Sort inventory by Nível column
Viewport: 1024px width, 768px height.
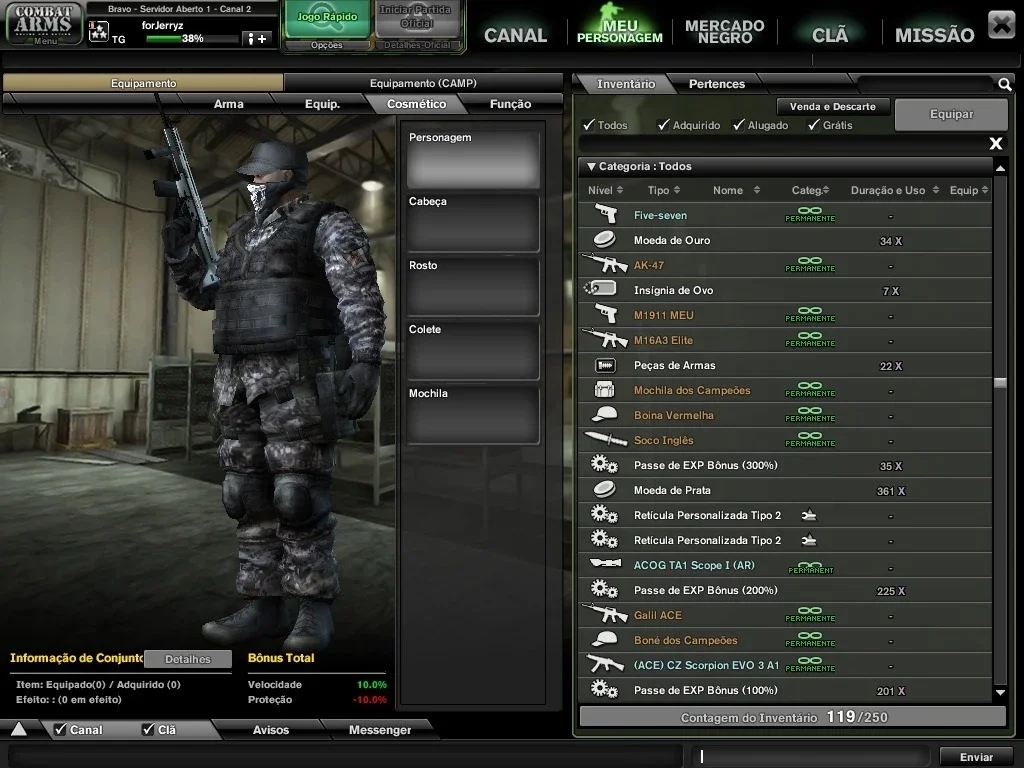[605, 190]
